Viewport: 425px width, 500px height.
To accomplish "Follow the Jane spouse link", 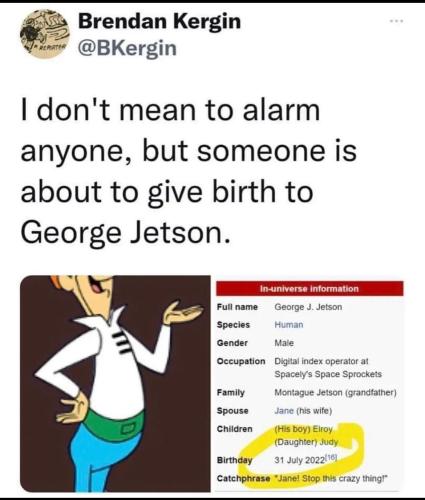I will tap(284, 411).
